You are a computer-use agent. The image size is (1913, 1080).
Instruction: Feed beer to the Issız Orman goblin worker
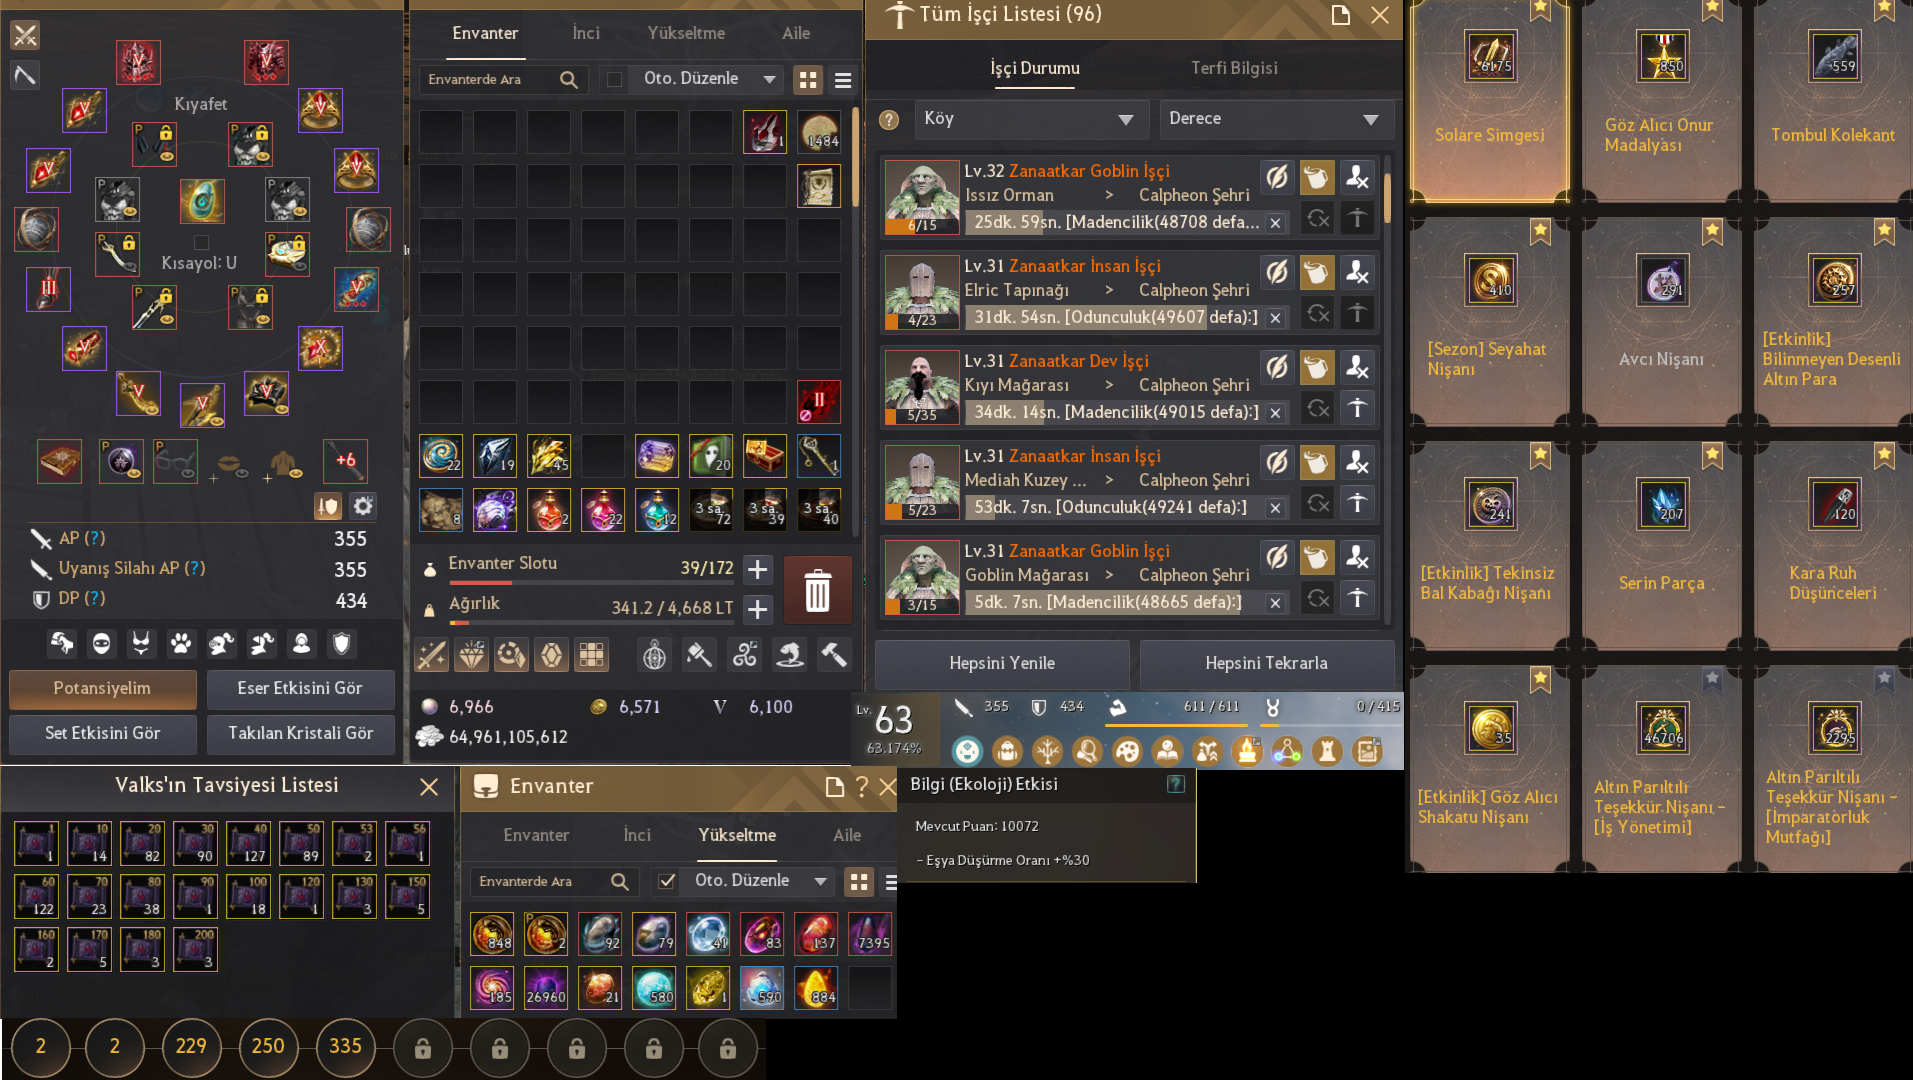tap(1317, 178)
